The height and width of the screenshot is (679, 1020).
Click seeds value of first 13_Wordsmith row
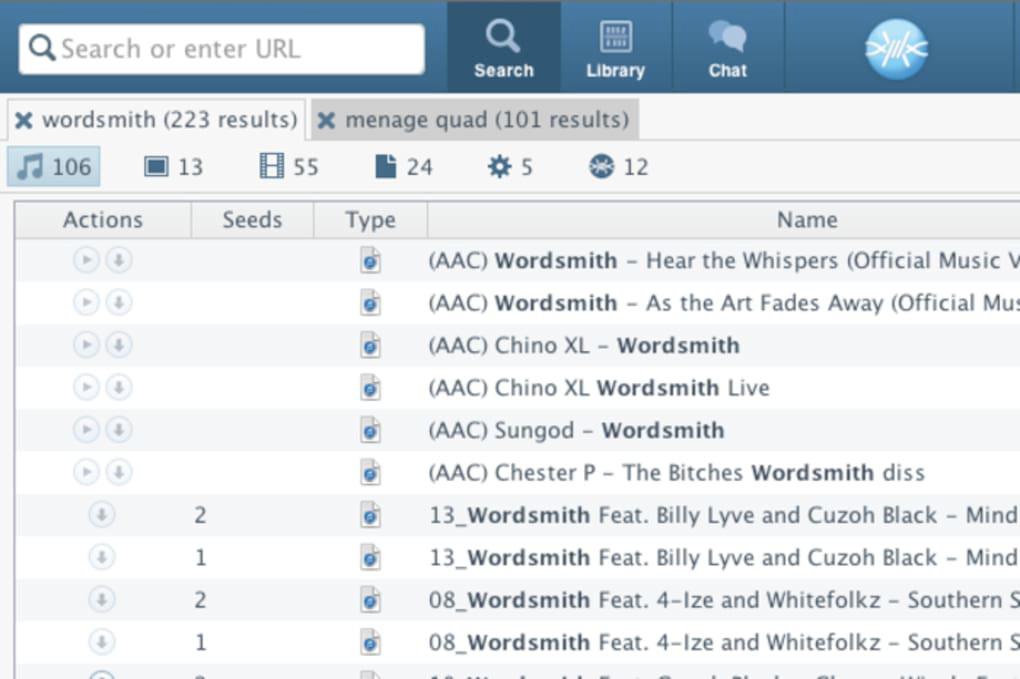[200, 515]
